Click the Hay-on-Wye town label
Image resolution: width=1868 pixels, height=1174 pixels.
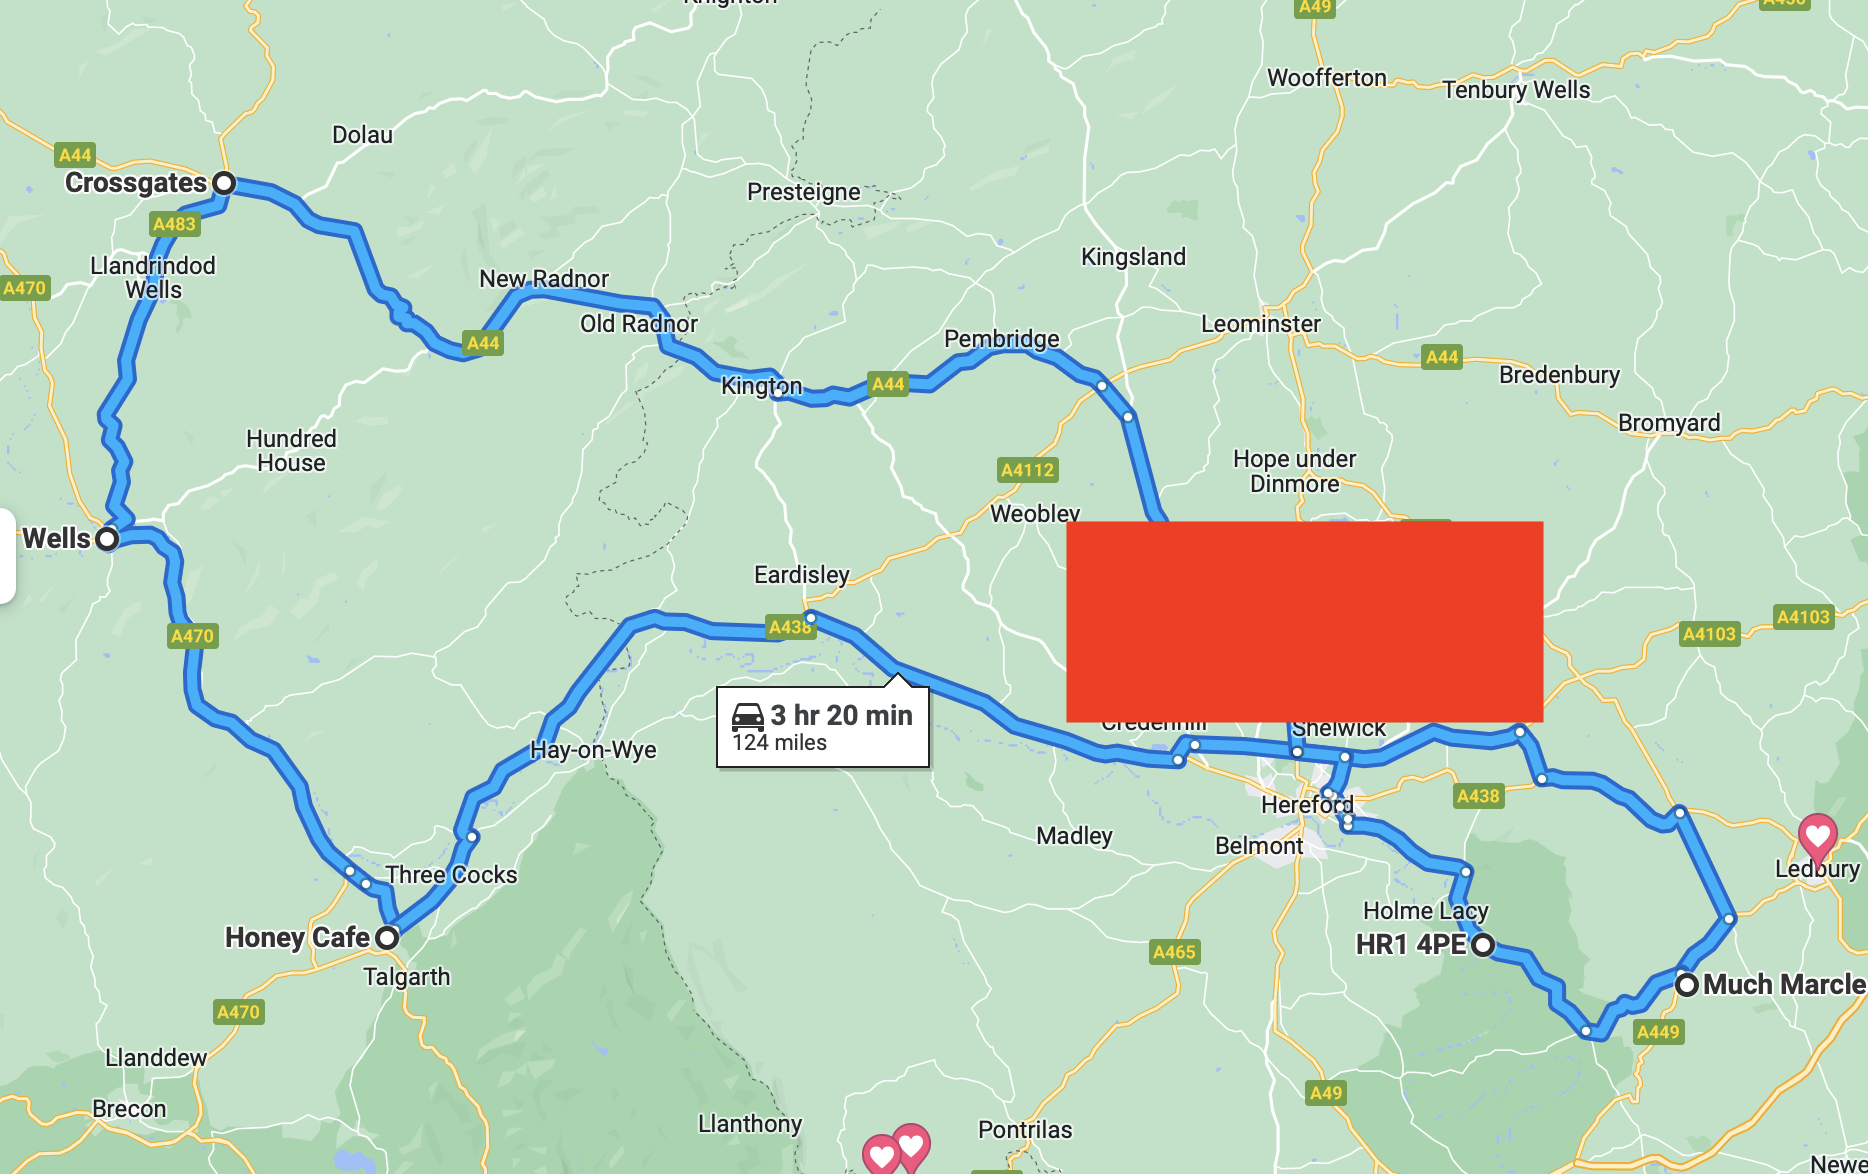(x=593, y=750)
